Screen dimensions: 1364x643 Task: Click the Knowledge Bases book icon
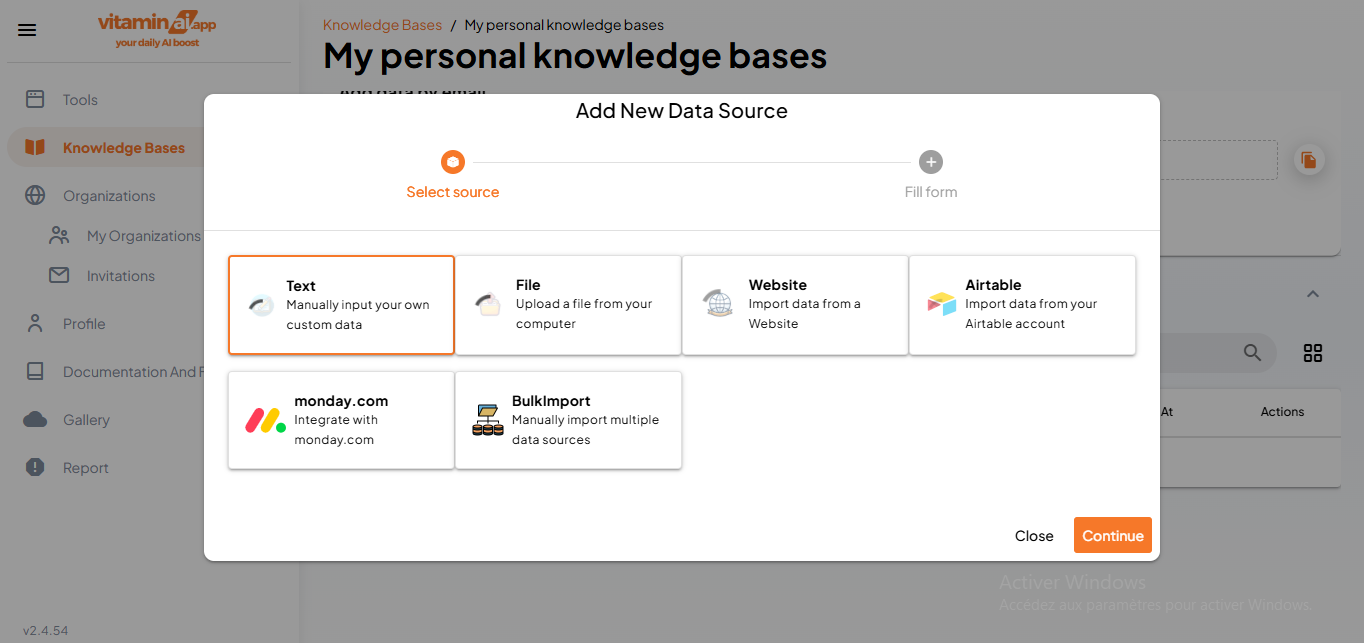(34, 147)
